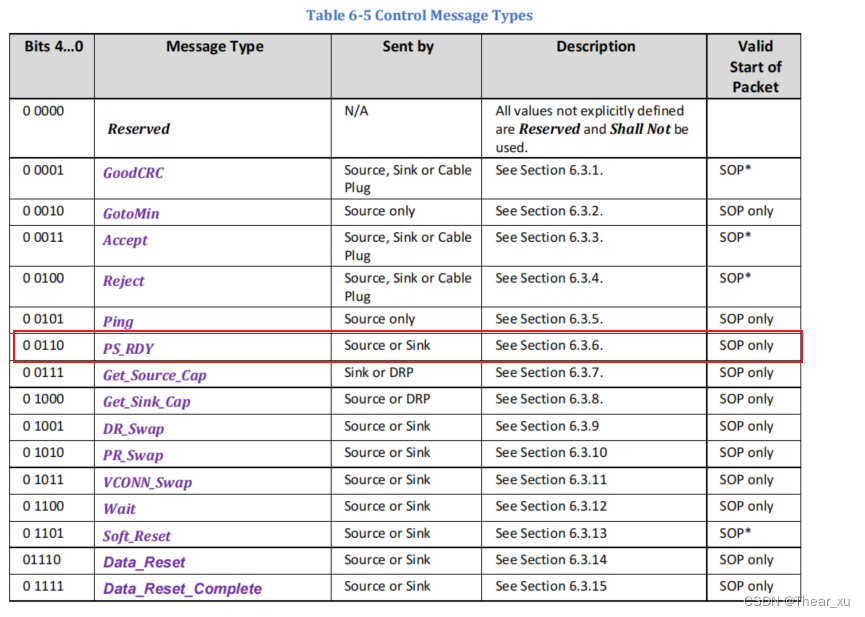The height and width of the screenshot is (617, 865).
Task: Select bits value '0 1111'
Action: [x=43, y=586]
